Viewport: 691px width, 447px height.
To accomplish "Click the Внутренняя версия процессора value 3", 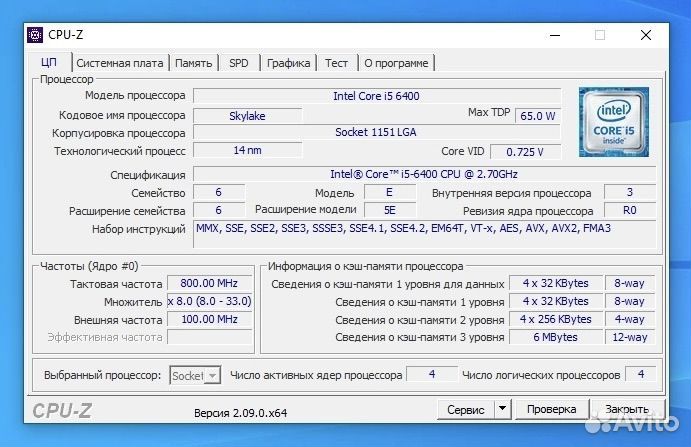I will (x=630, y=192).
